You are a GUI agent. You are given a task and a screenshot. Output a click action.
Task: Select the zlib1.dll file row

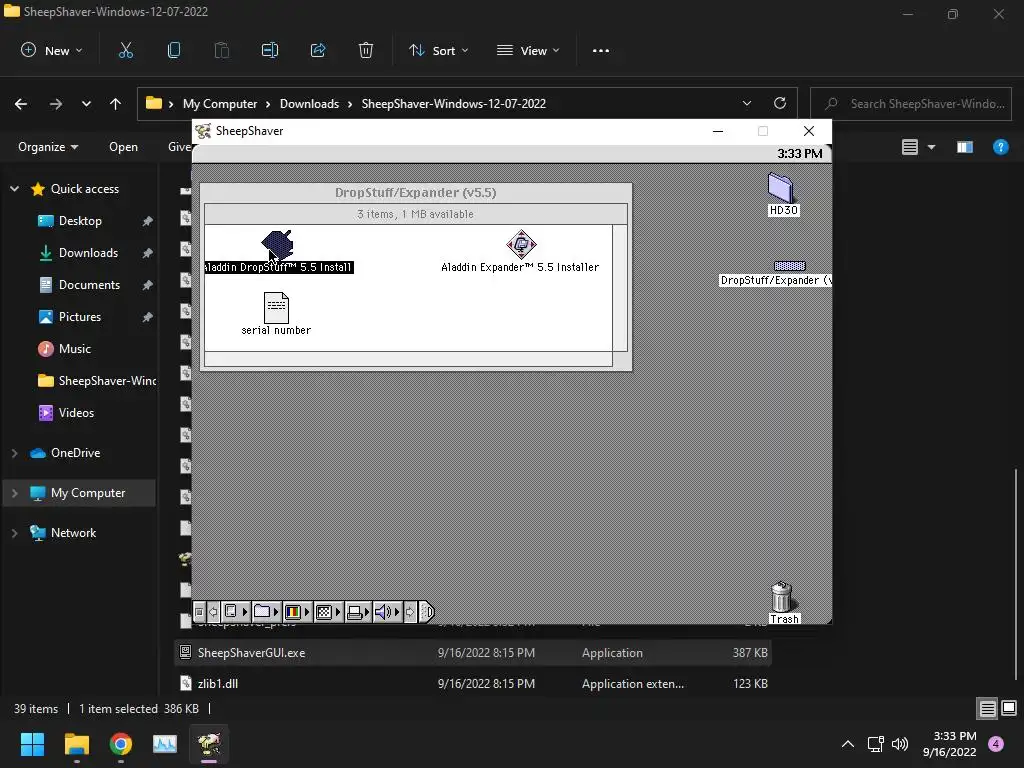click(473, 683)
